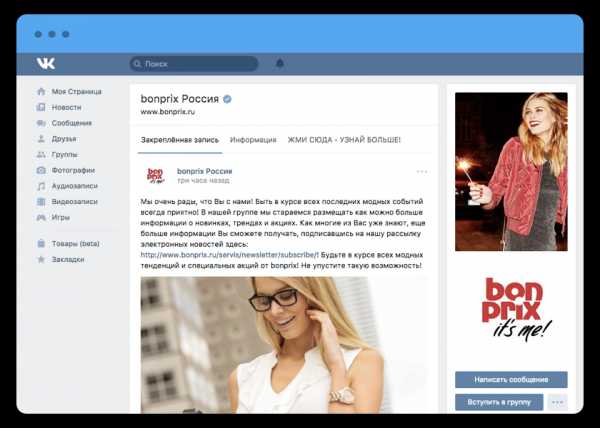
Task: Click the bonprix it's me logo image
Action: tap(515, 309)
